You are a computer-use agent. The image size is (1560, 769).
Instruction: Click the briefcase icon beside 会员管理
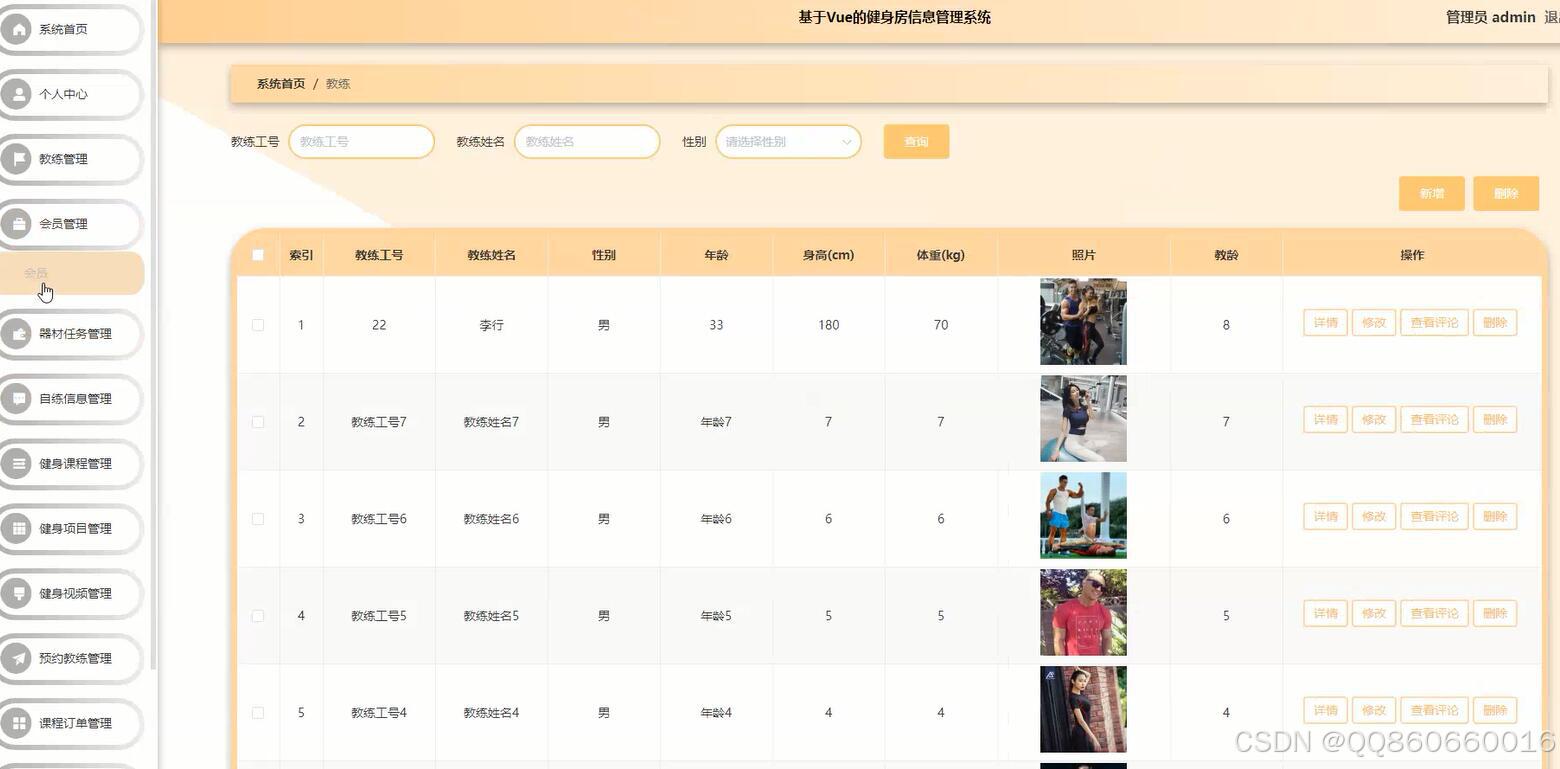[x=16, y=224]
